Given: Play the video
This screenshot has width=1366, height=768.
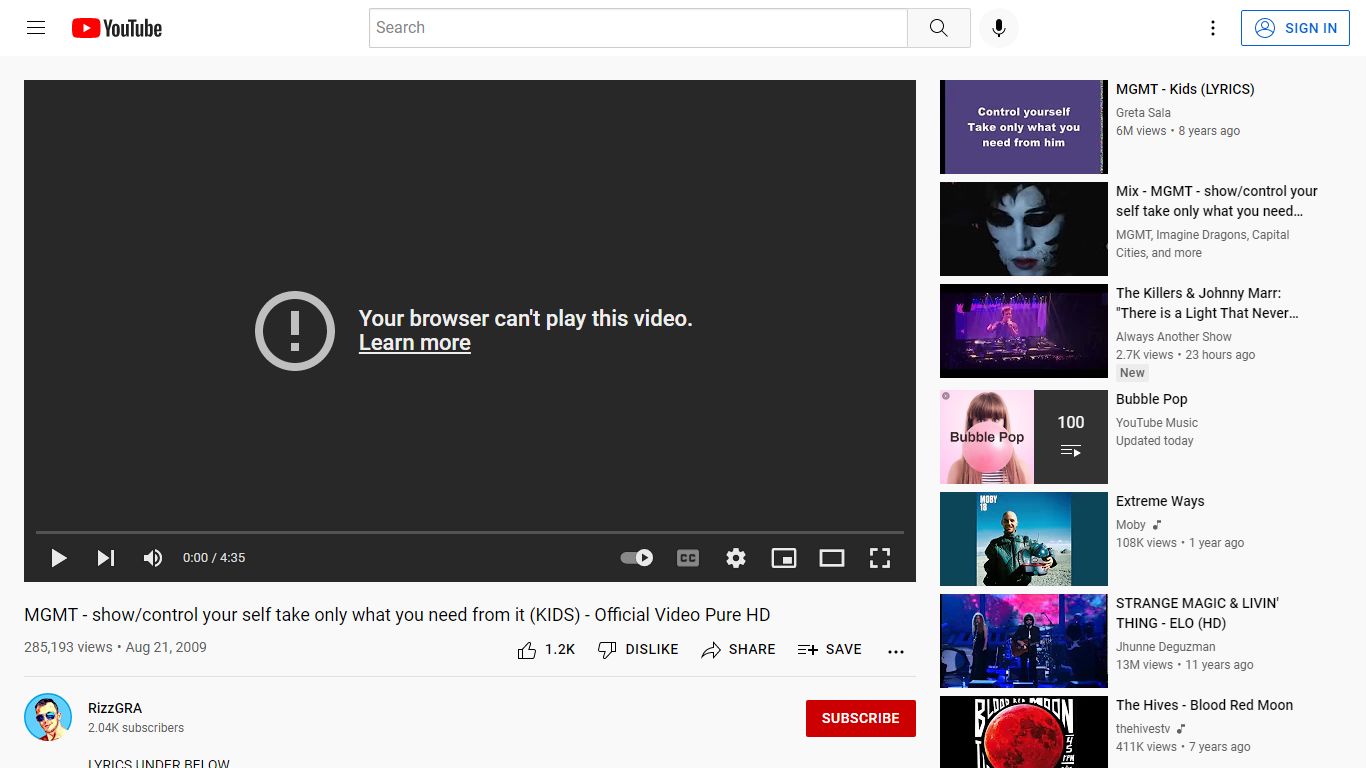Looking at the screenshot, I should (x=59, y=558).
